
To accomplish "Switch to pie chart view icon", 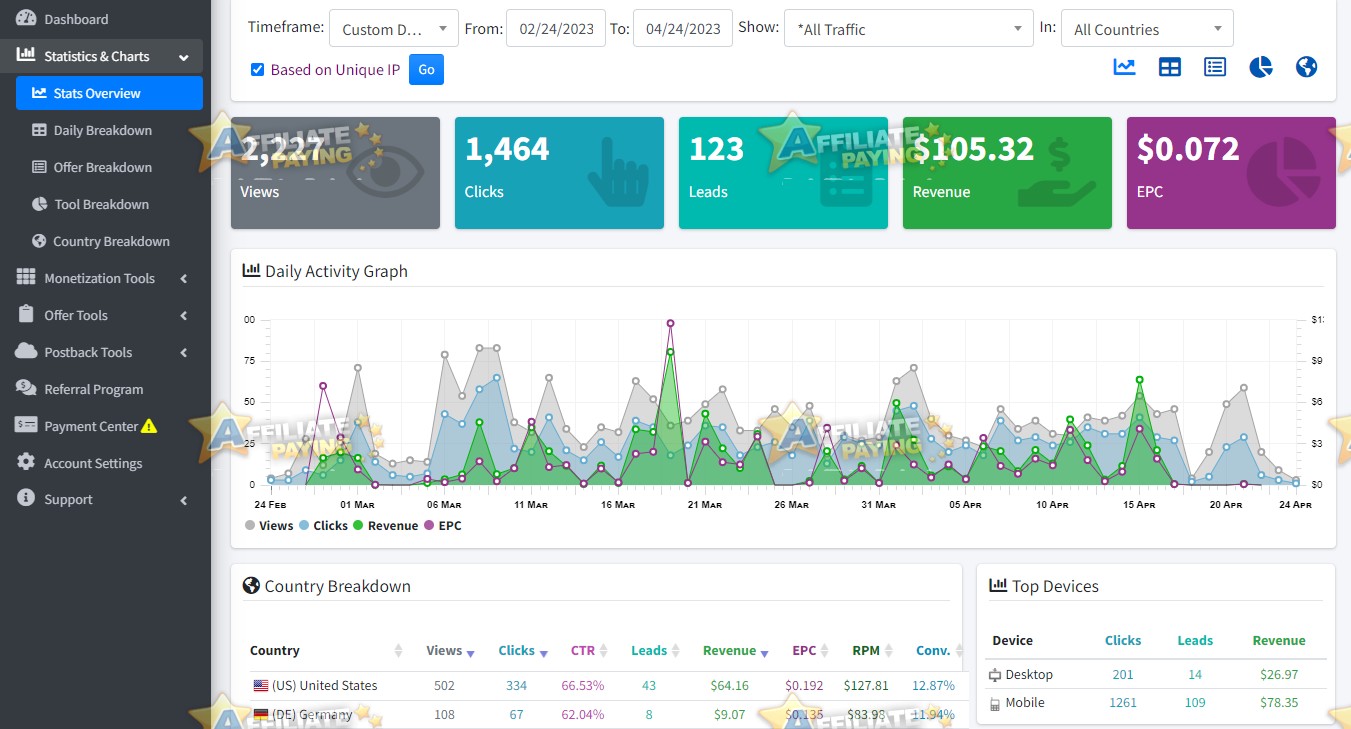I will [x=1260, y=67].
